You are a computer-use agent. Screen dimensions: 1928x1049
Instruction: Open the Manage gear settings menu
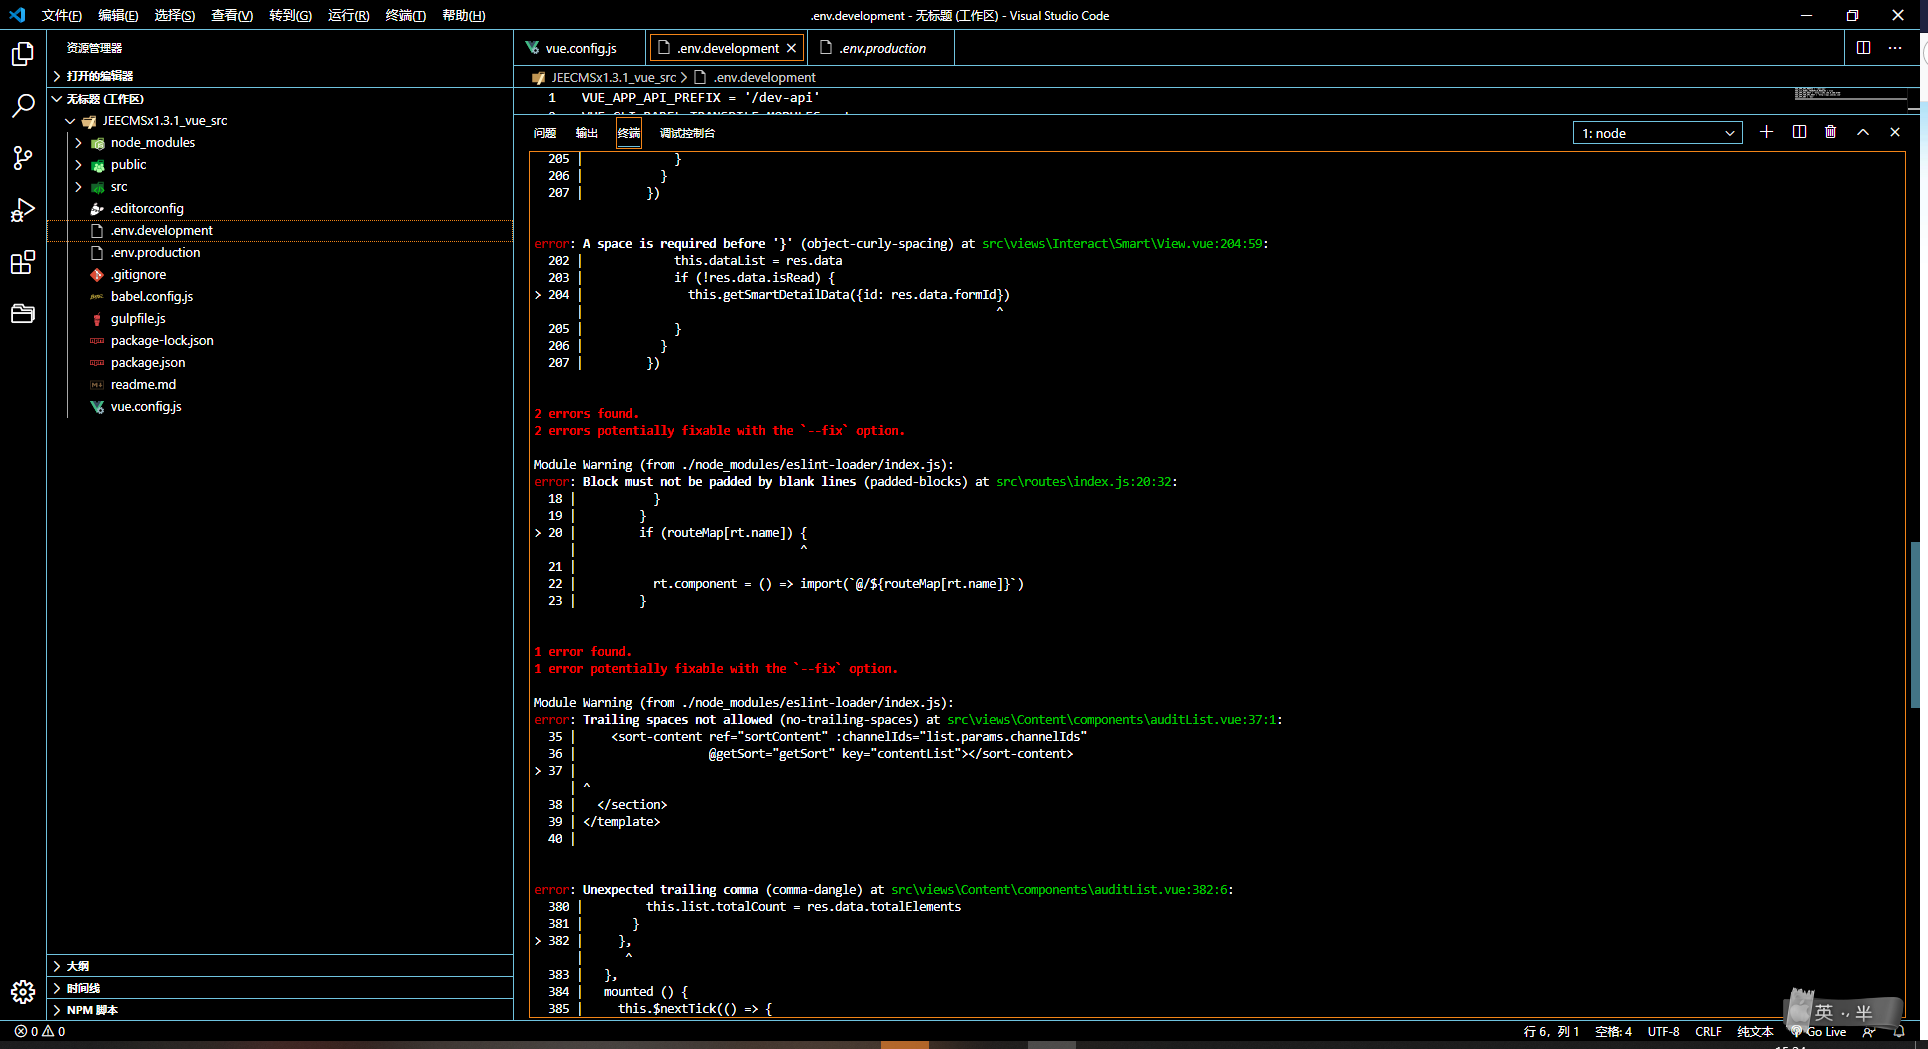point(23,991)
